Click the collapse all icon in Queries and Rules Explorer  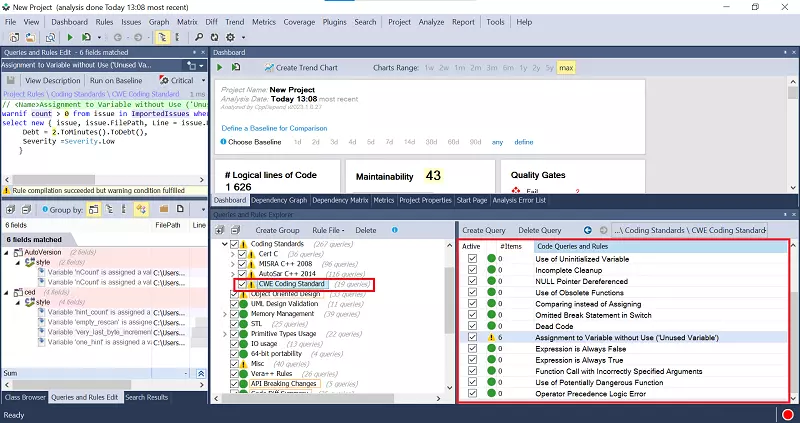click(235, 230)
